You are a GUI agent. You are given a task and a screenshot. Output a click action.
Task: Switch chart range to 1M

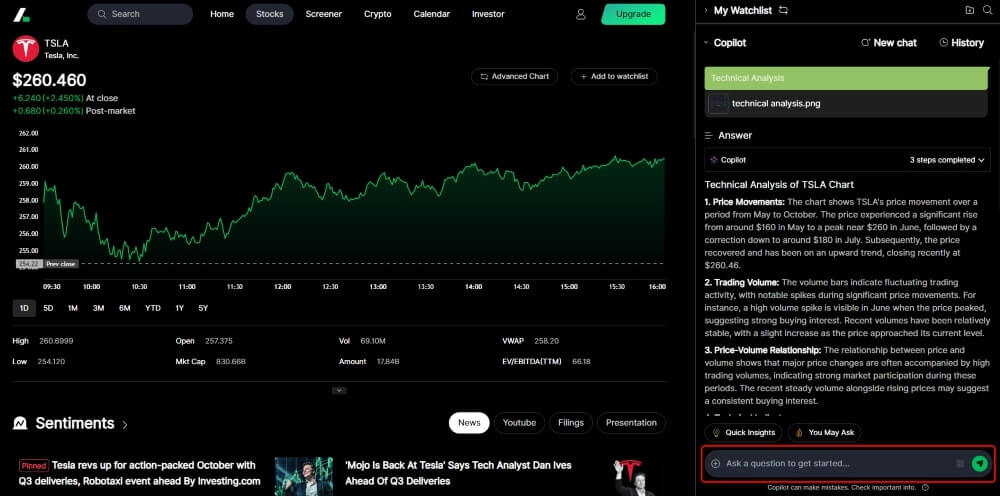73,308
